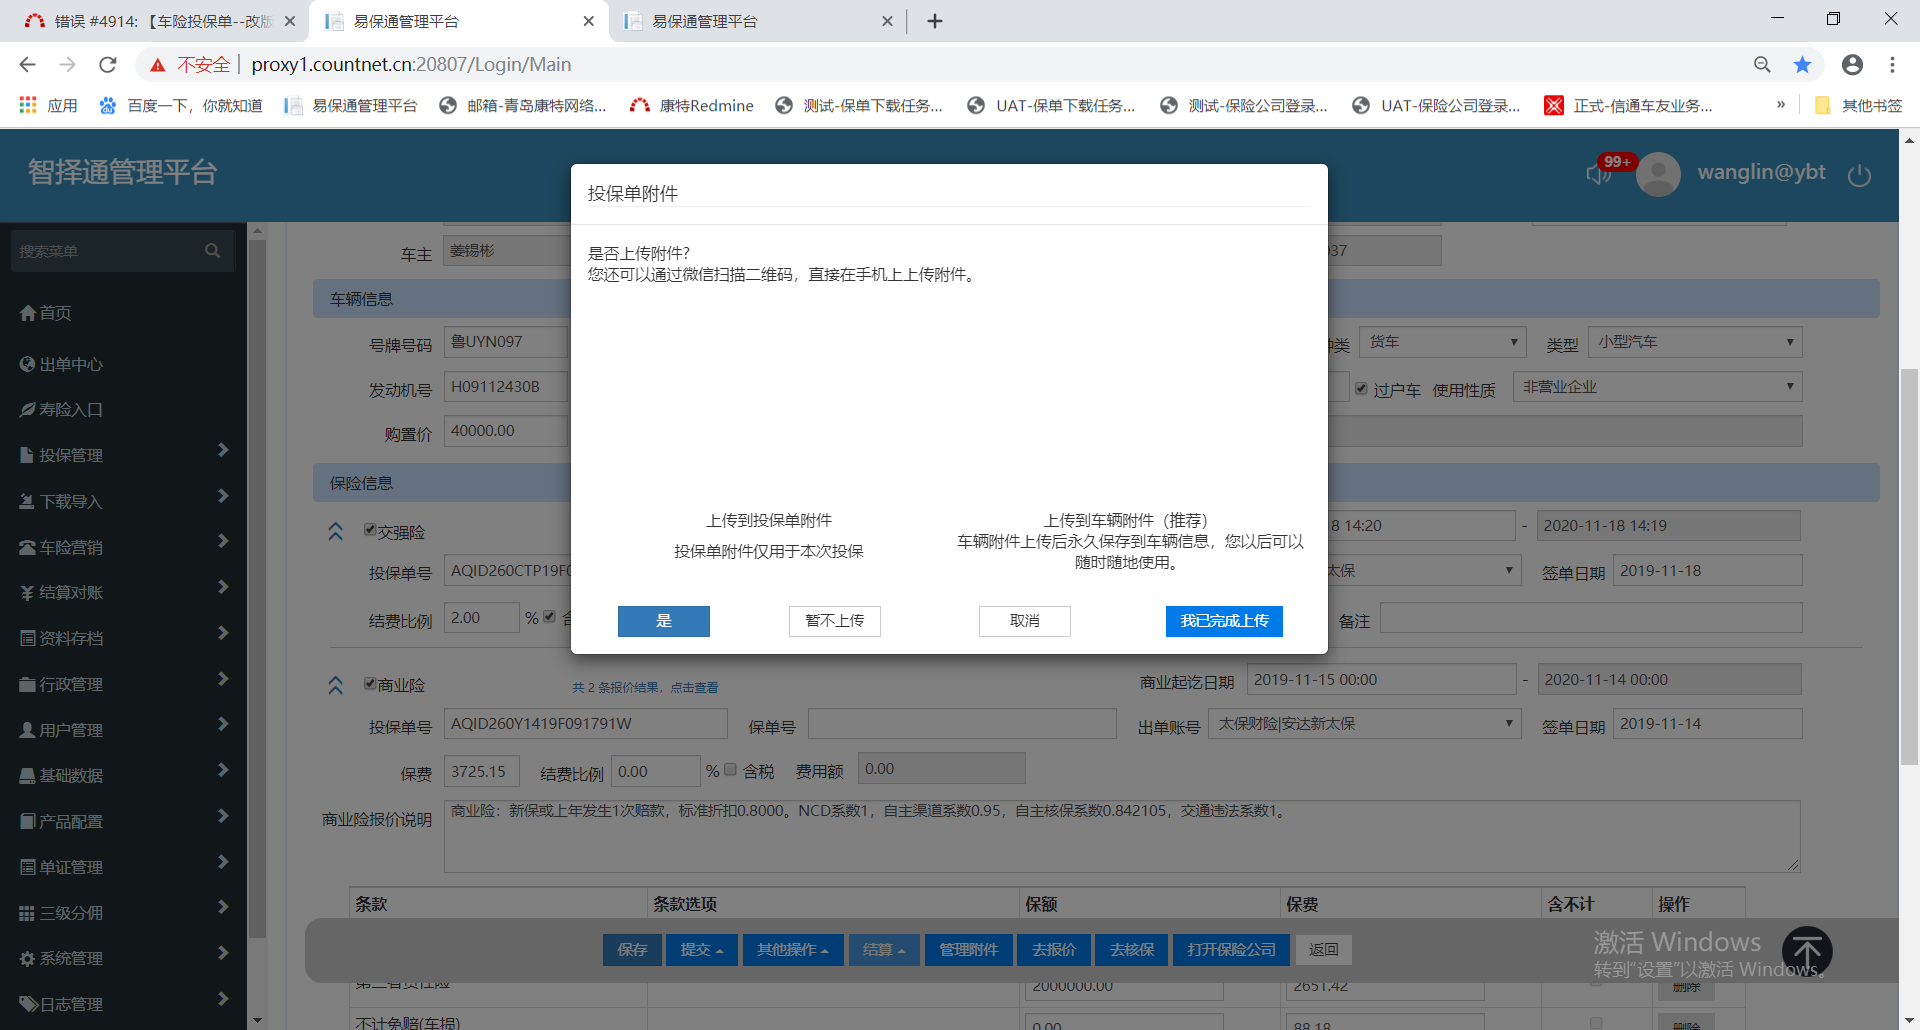Toggle the 商业险 checkbox

(x=370, y=684)
